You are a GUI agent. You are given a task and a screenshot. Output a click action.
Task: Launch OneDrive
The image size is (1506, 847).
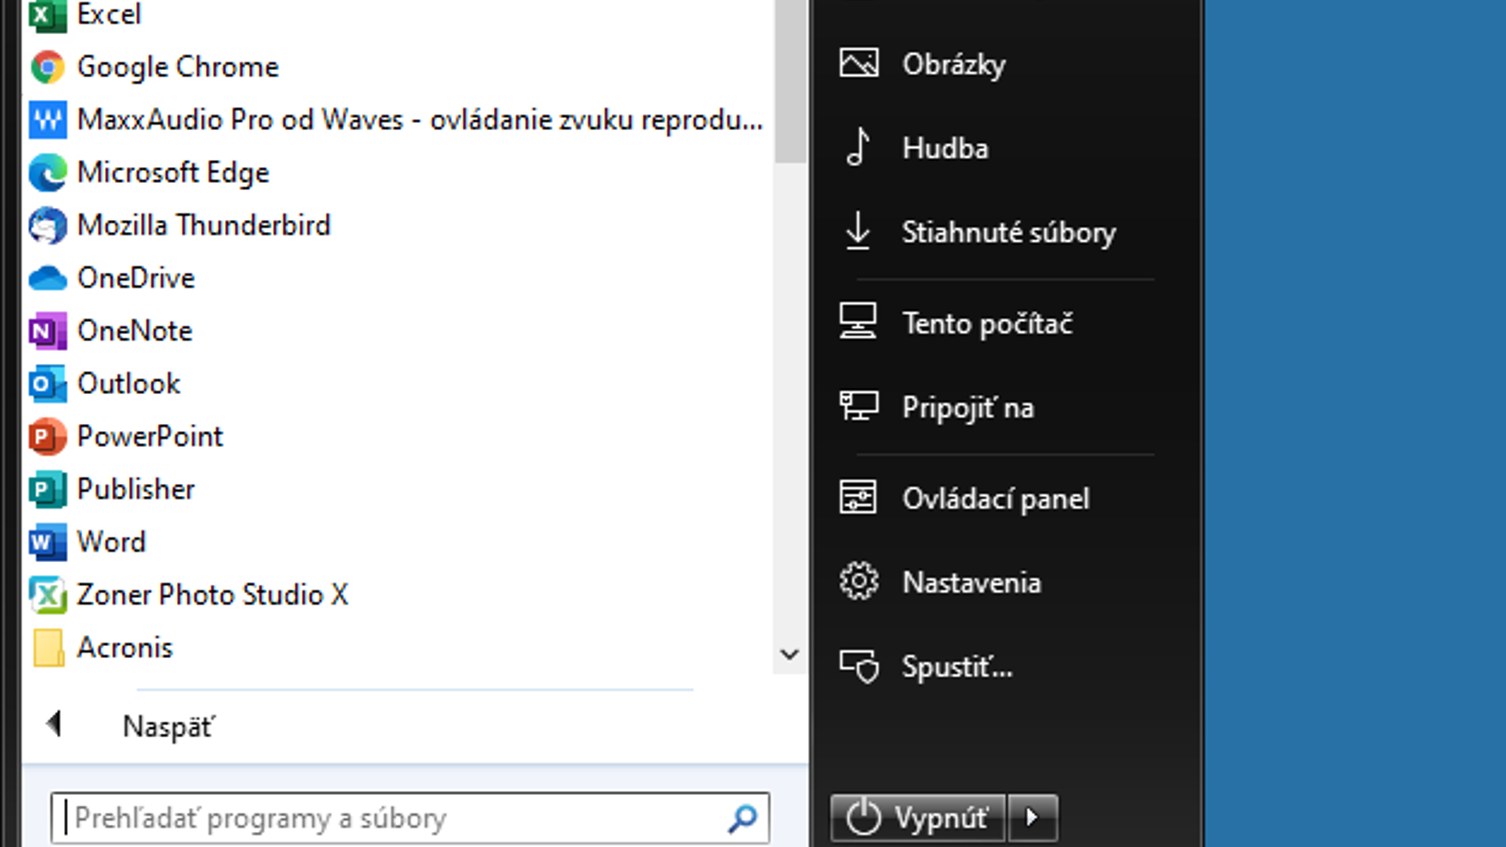tap(135, 278)
